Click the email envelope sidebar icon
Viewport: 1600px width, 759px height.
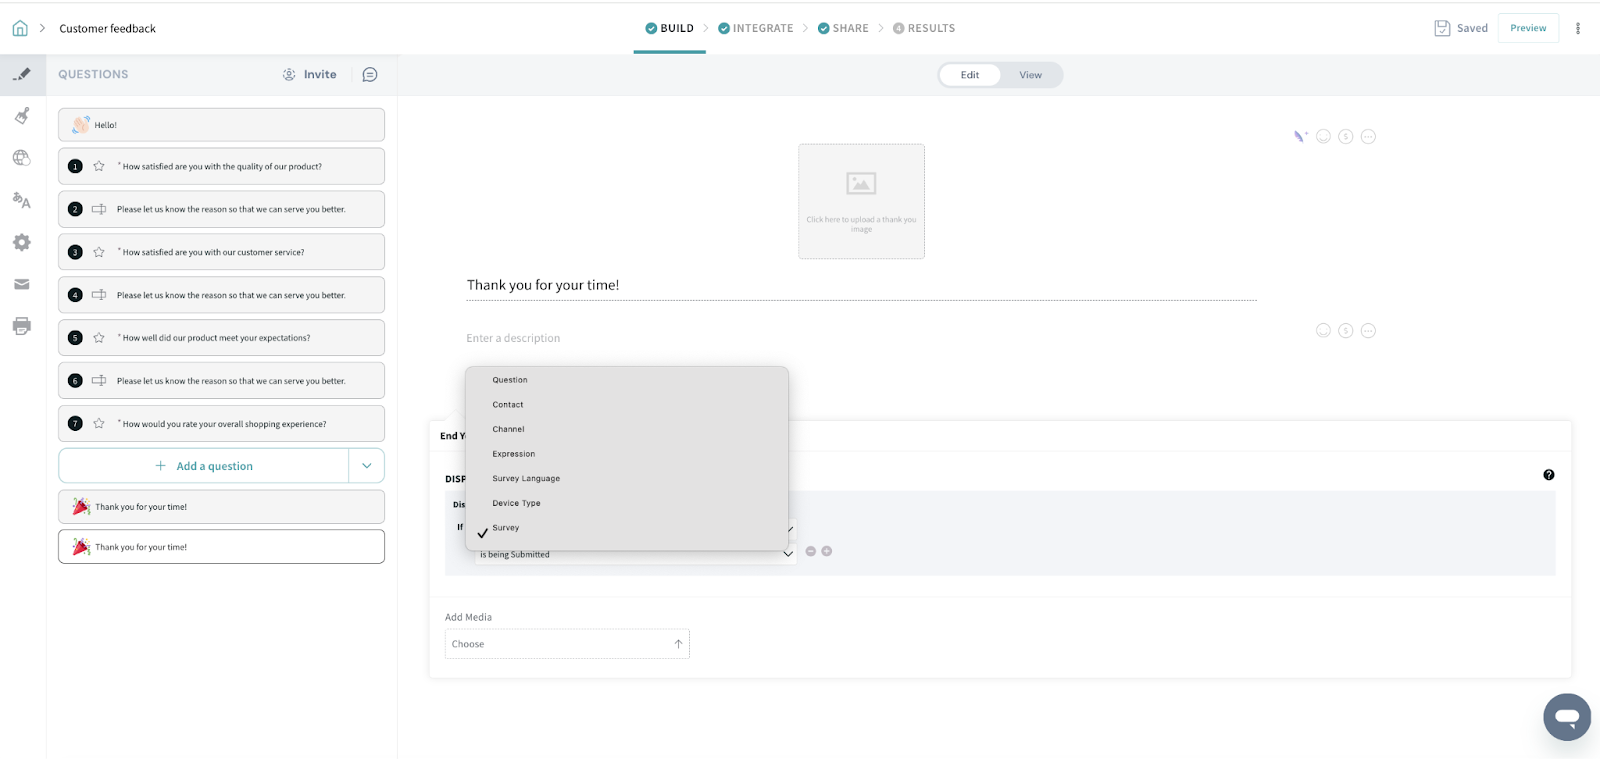pos(22,285)
